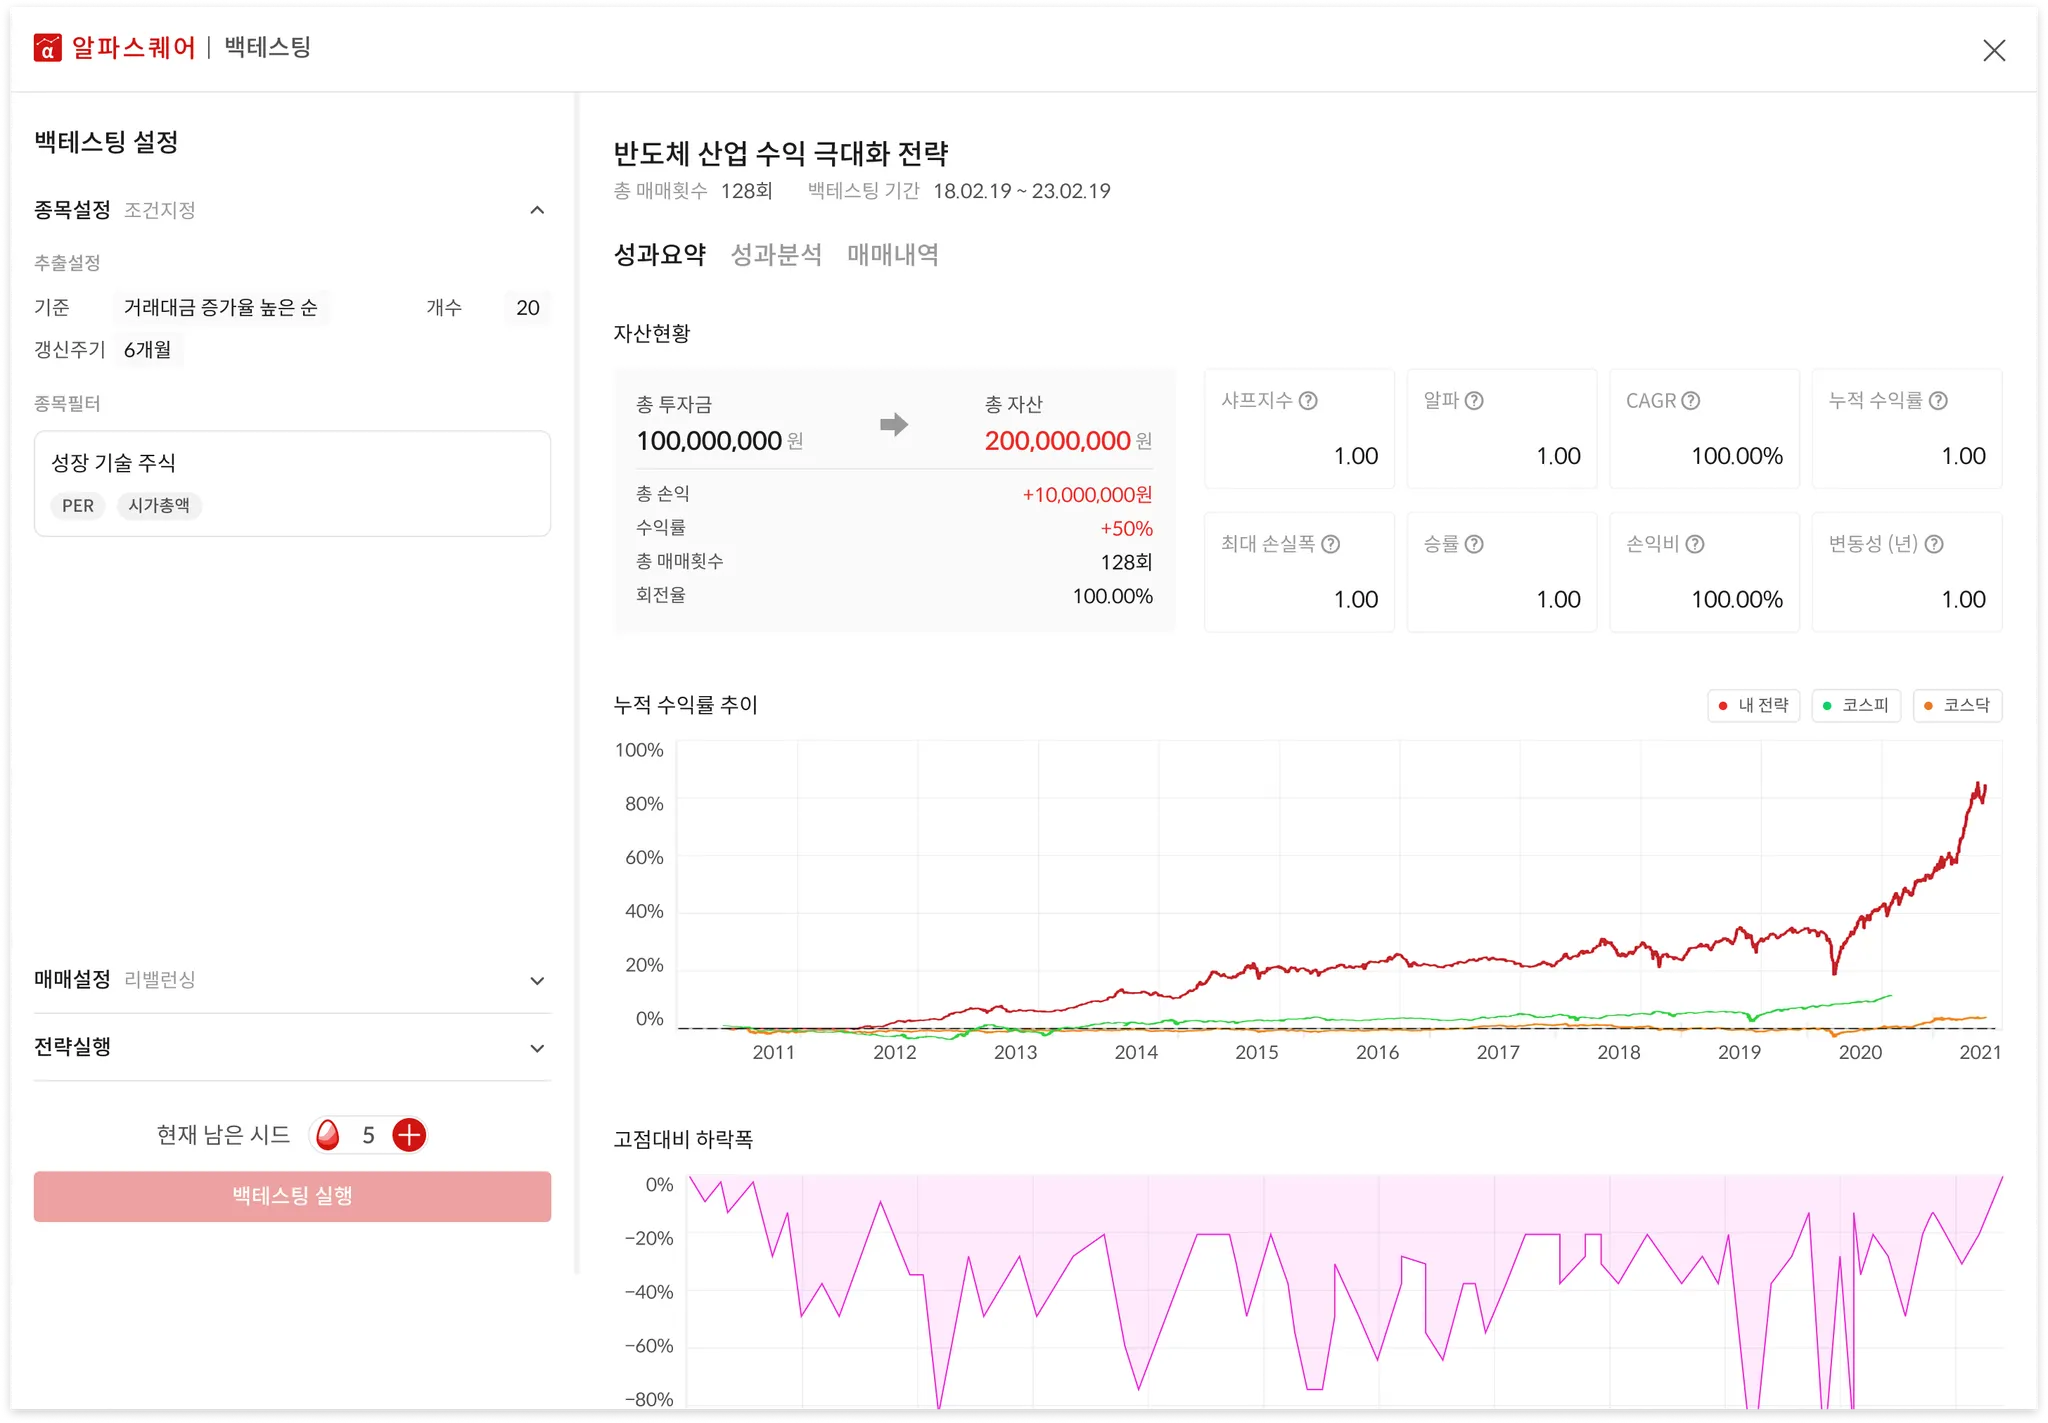Click the CAGR help question icon
Viewport: 2048px width, 1423px height.
(1691, 401)
